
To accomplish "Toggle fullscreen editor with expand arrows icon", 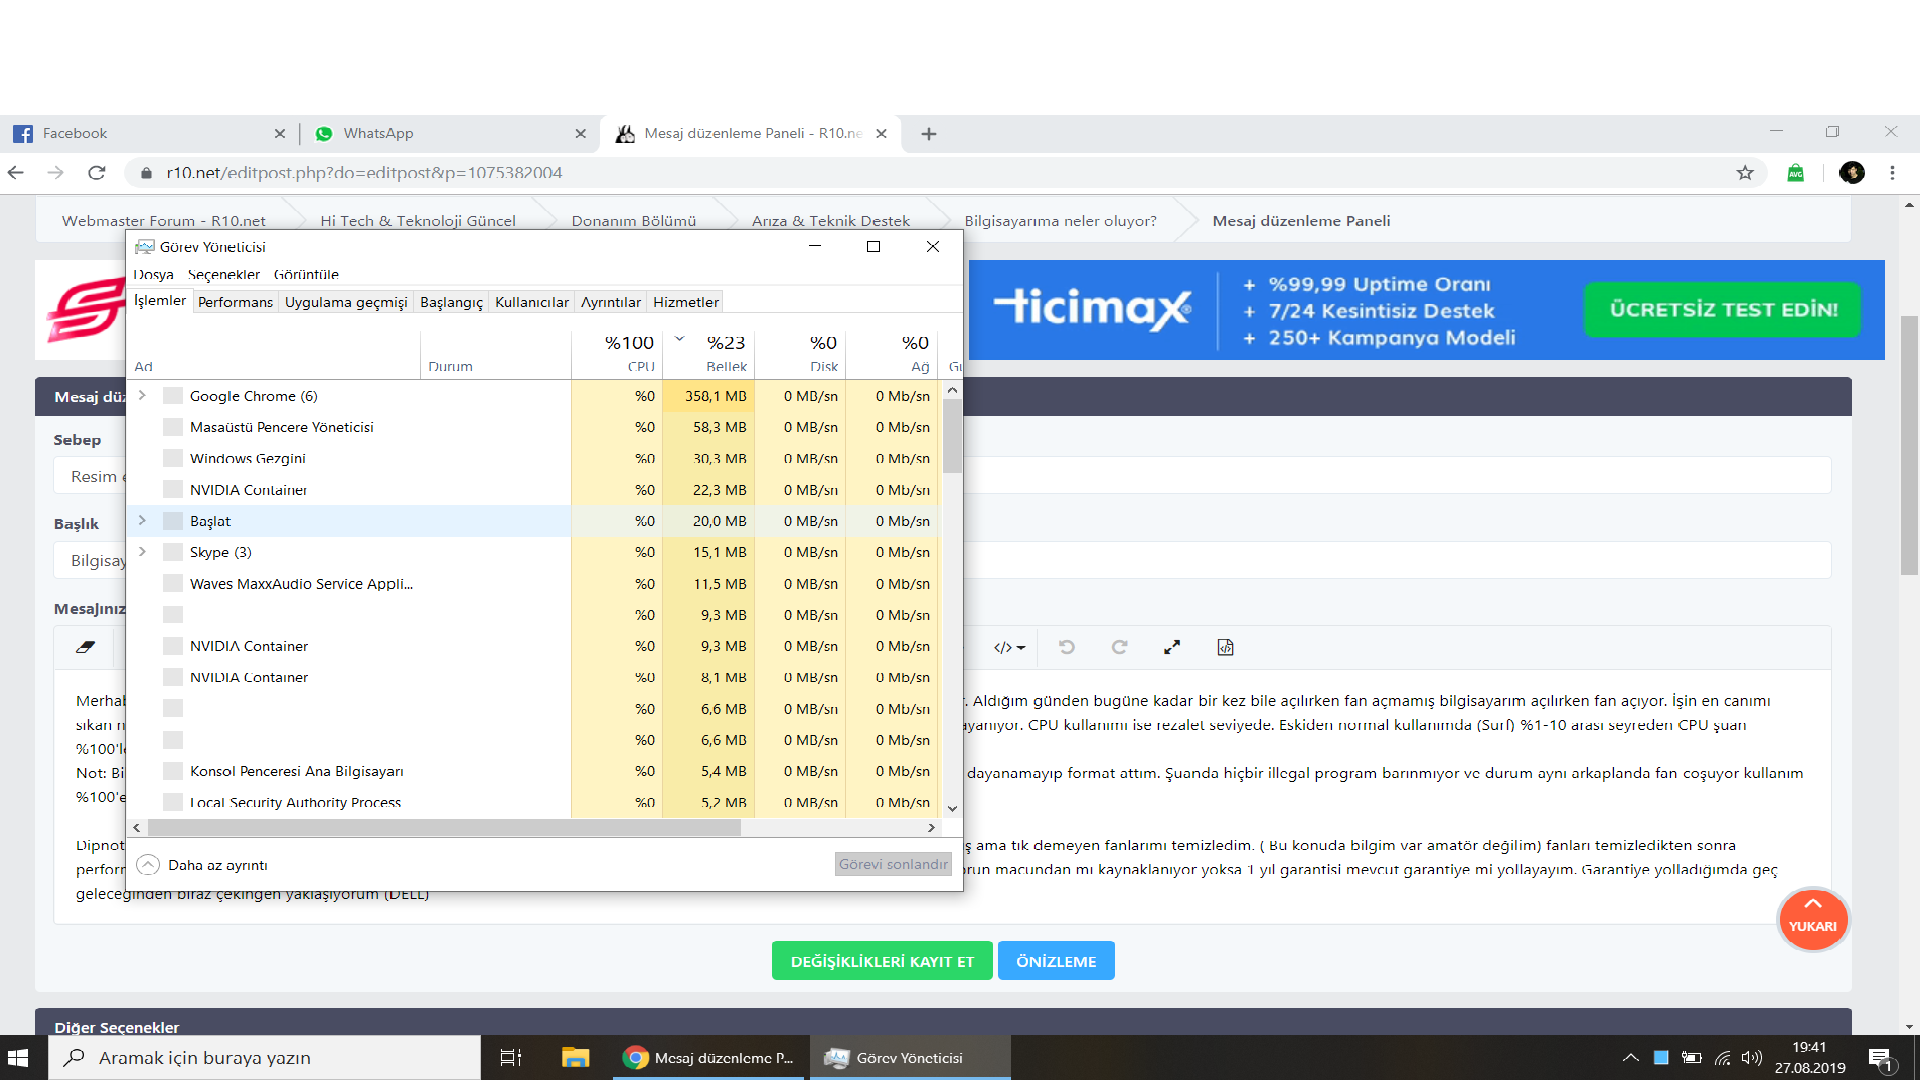I will pyautogui.click(x=1172, y=647).
